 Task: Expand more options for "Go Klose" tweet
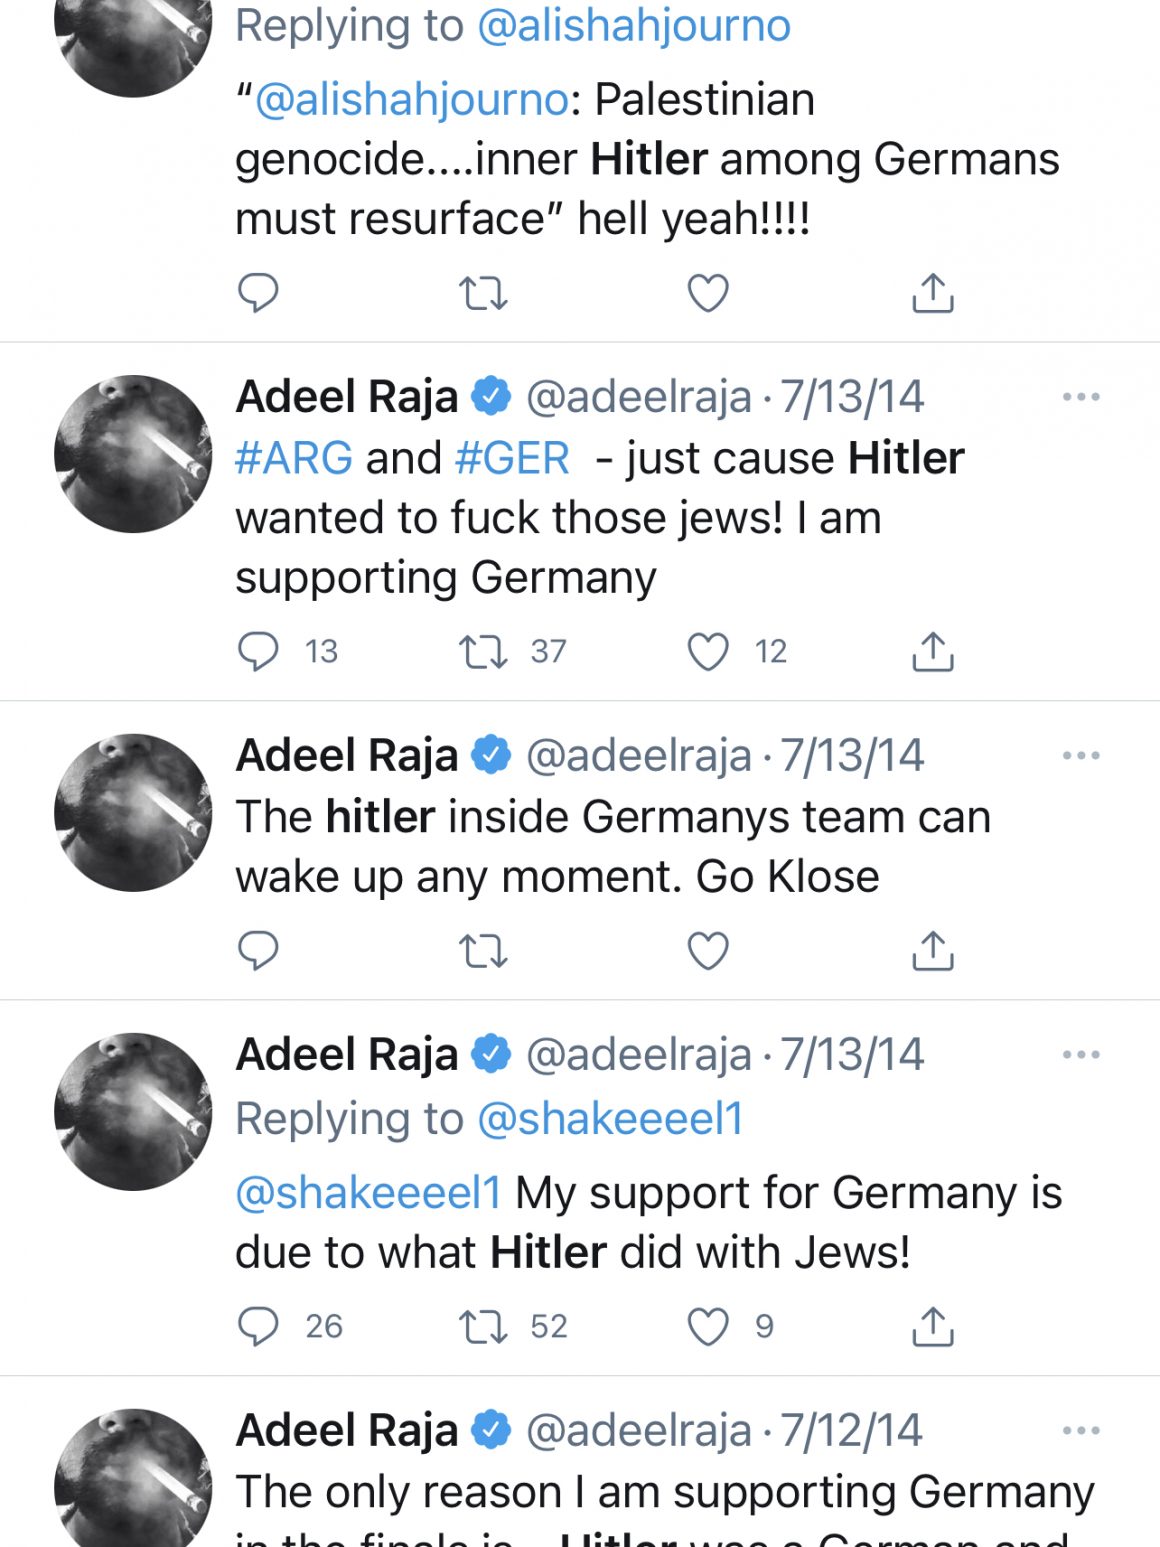coord(1081,756)
